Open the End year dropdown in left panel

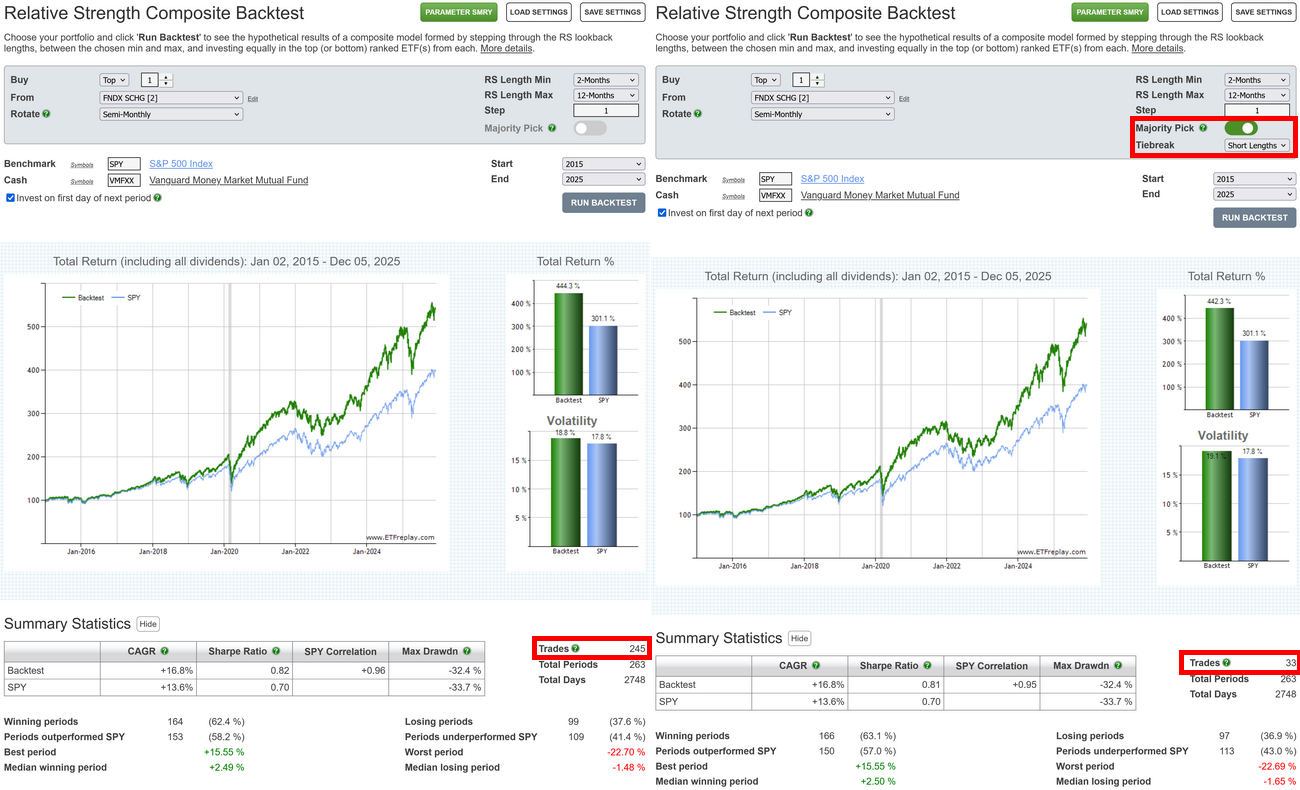pyautogui.click(x=603, y=179)
